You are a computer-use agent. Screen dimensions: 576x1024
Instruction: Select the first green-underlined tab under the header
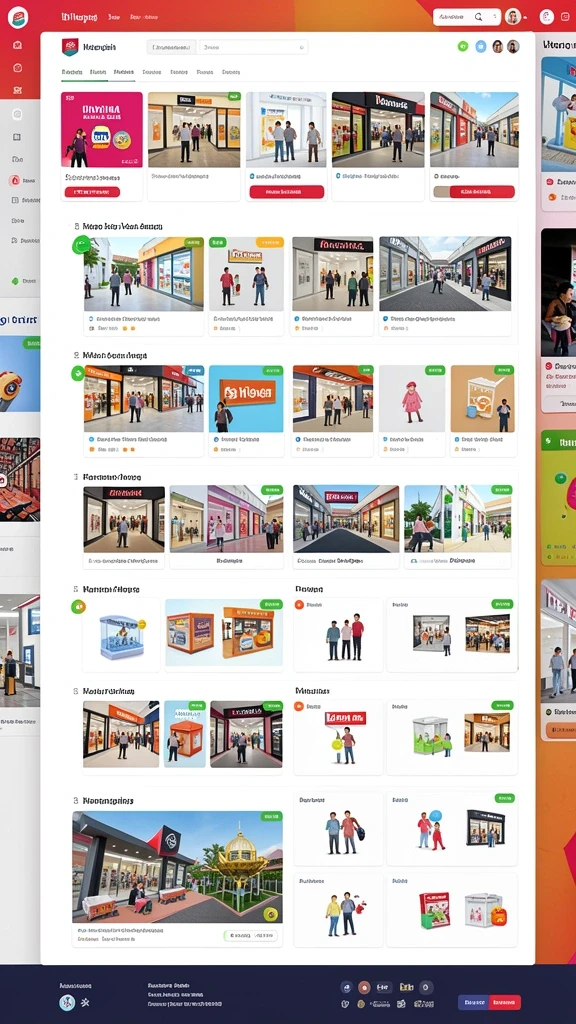pyautogui.click(x=72, y=72)
